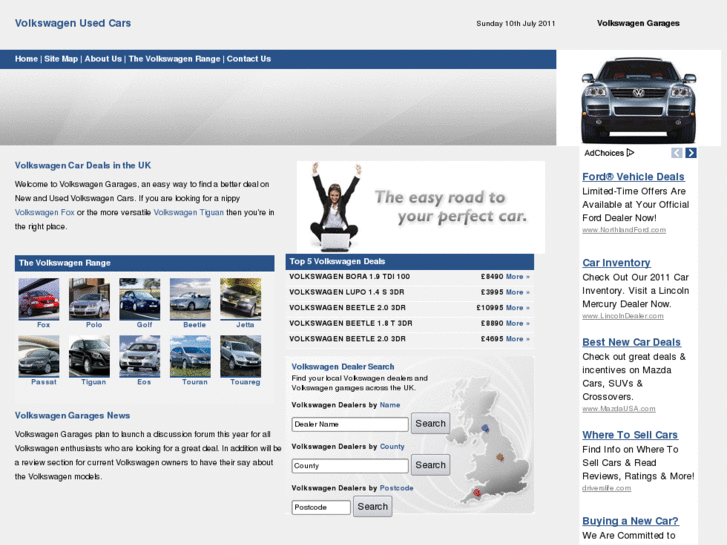Click the easy road banner image
The image size is (727, 545).
pos(421,207)
